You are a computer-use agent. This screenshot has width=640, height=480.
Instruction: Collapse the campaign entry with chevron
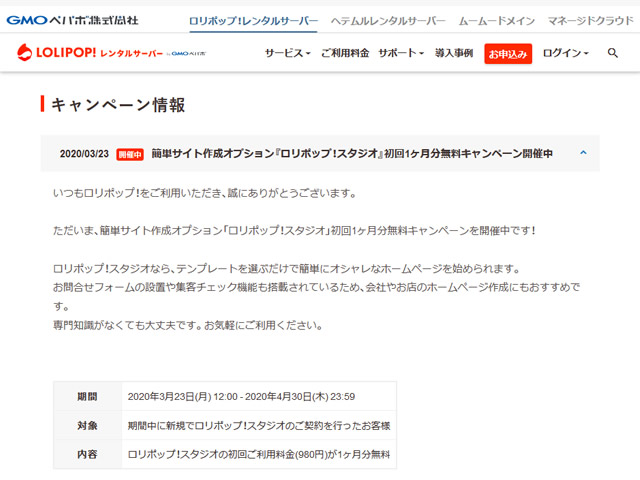[x=583, y=153]
